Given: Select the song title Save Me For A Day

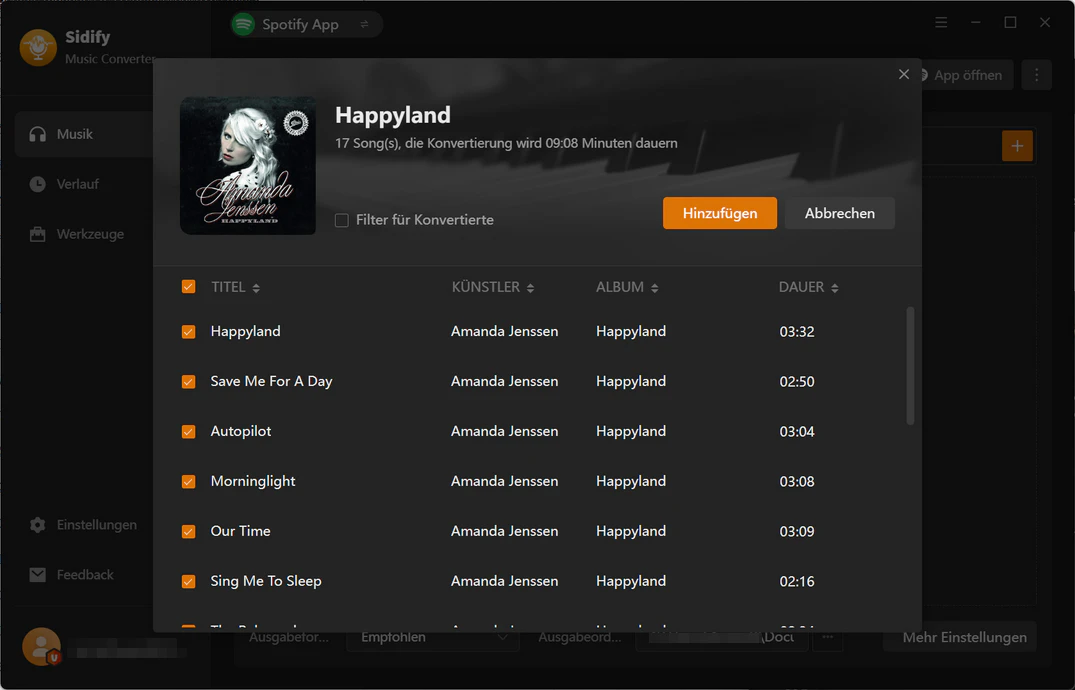Looking at the screenshot, I should (x=271, y=381).
